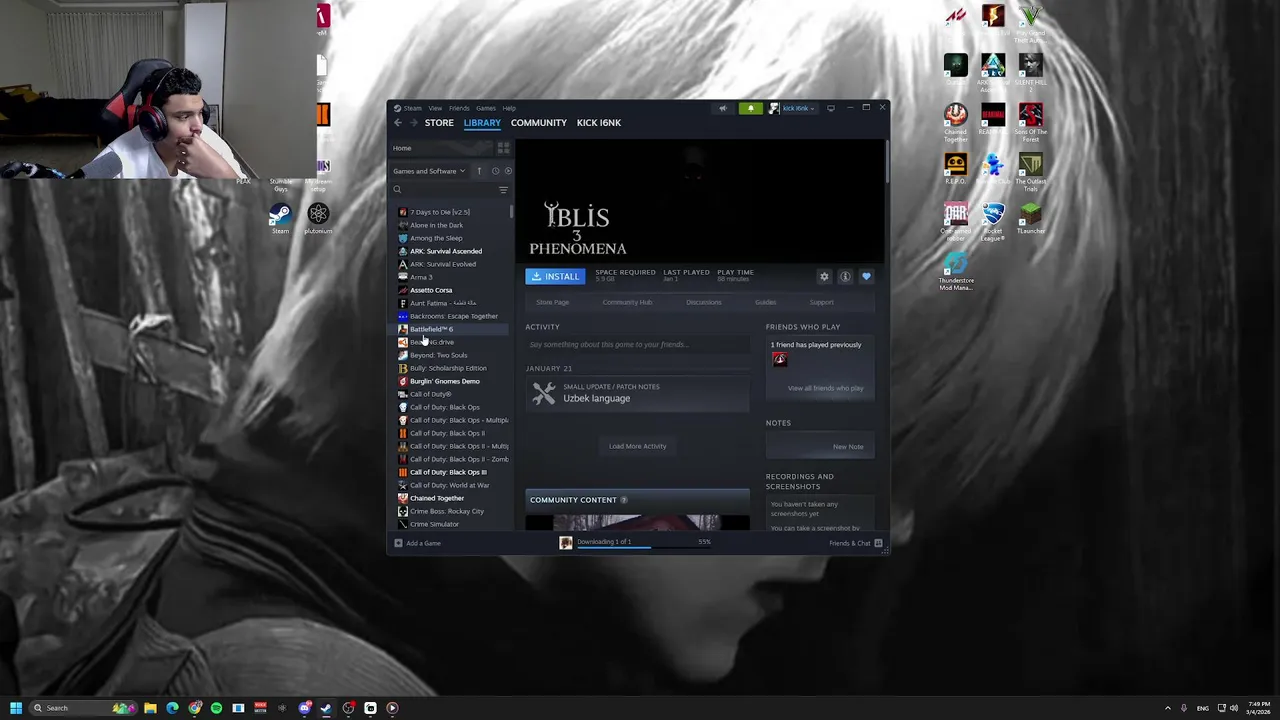Open plutonium desktop shortcut

[318, 218]
